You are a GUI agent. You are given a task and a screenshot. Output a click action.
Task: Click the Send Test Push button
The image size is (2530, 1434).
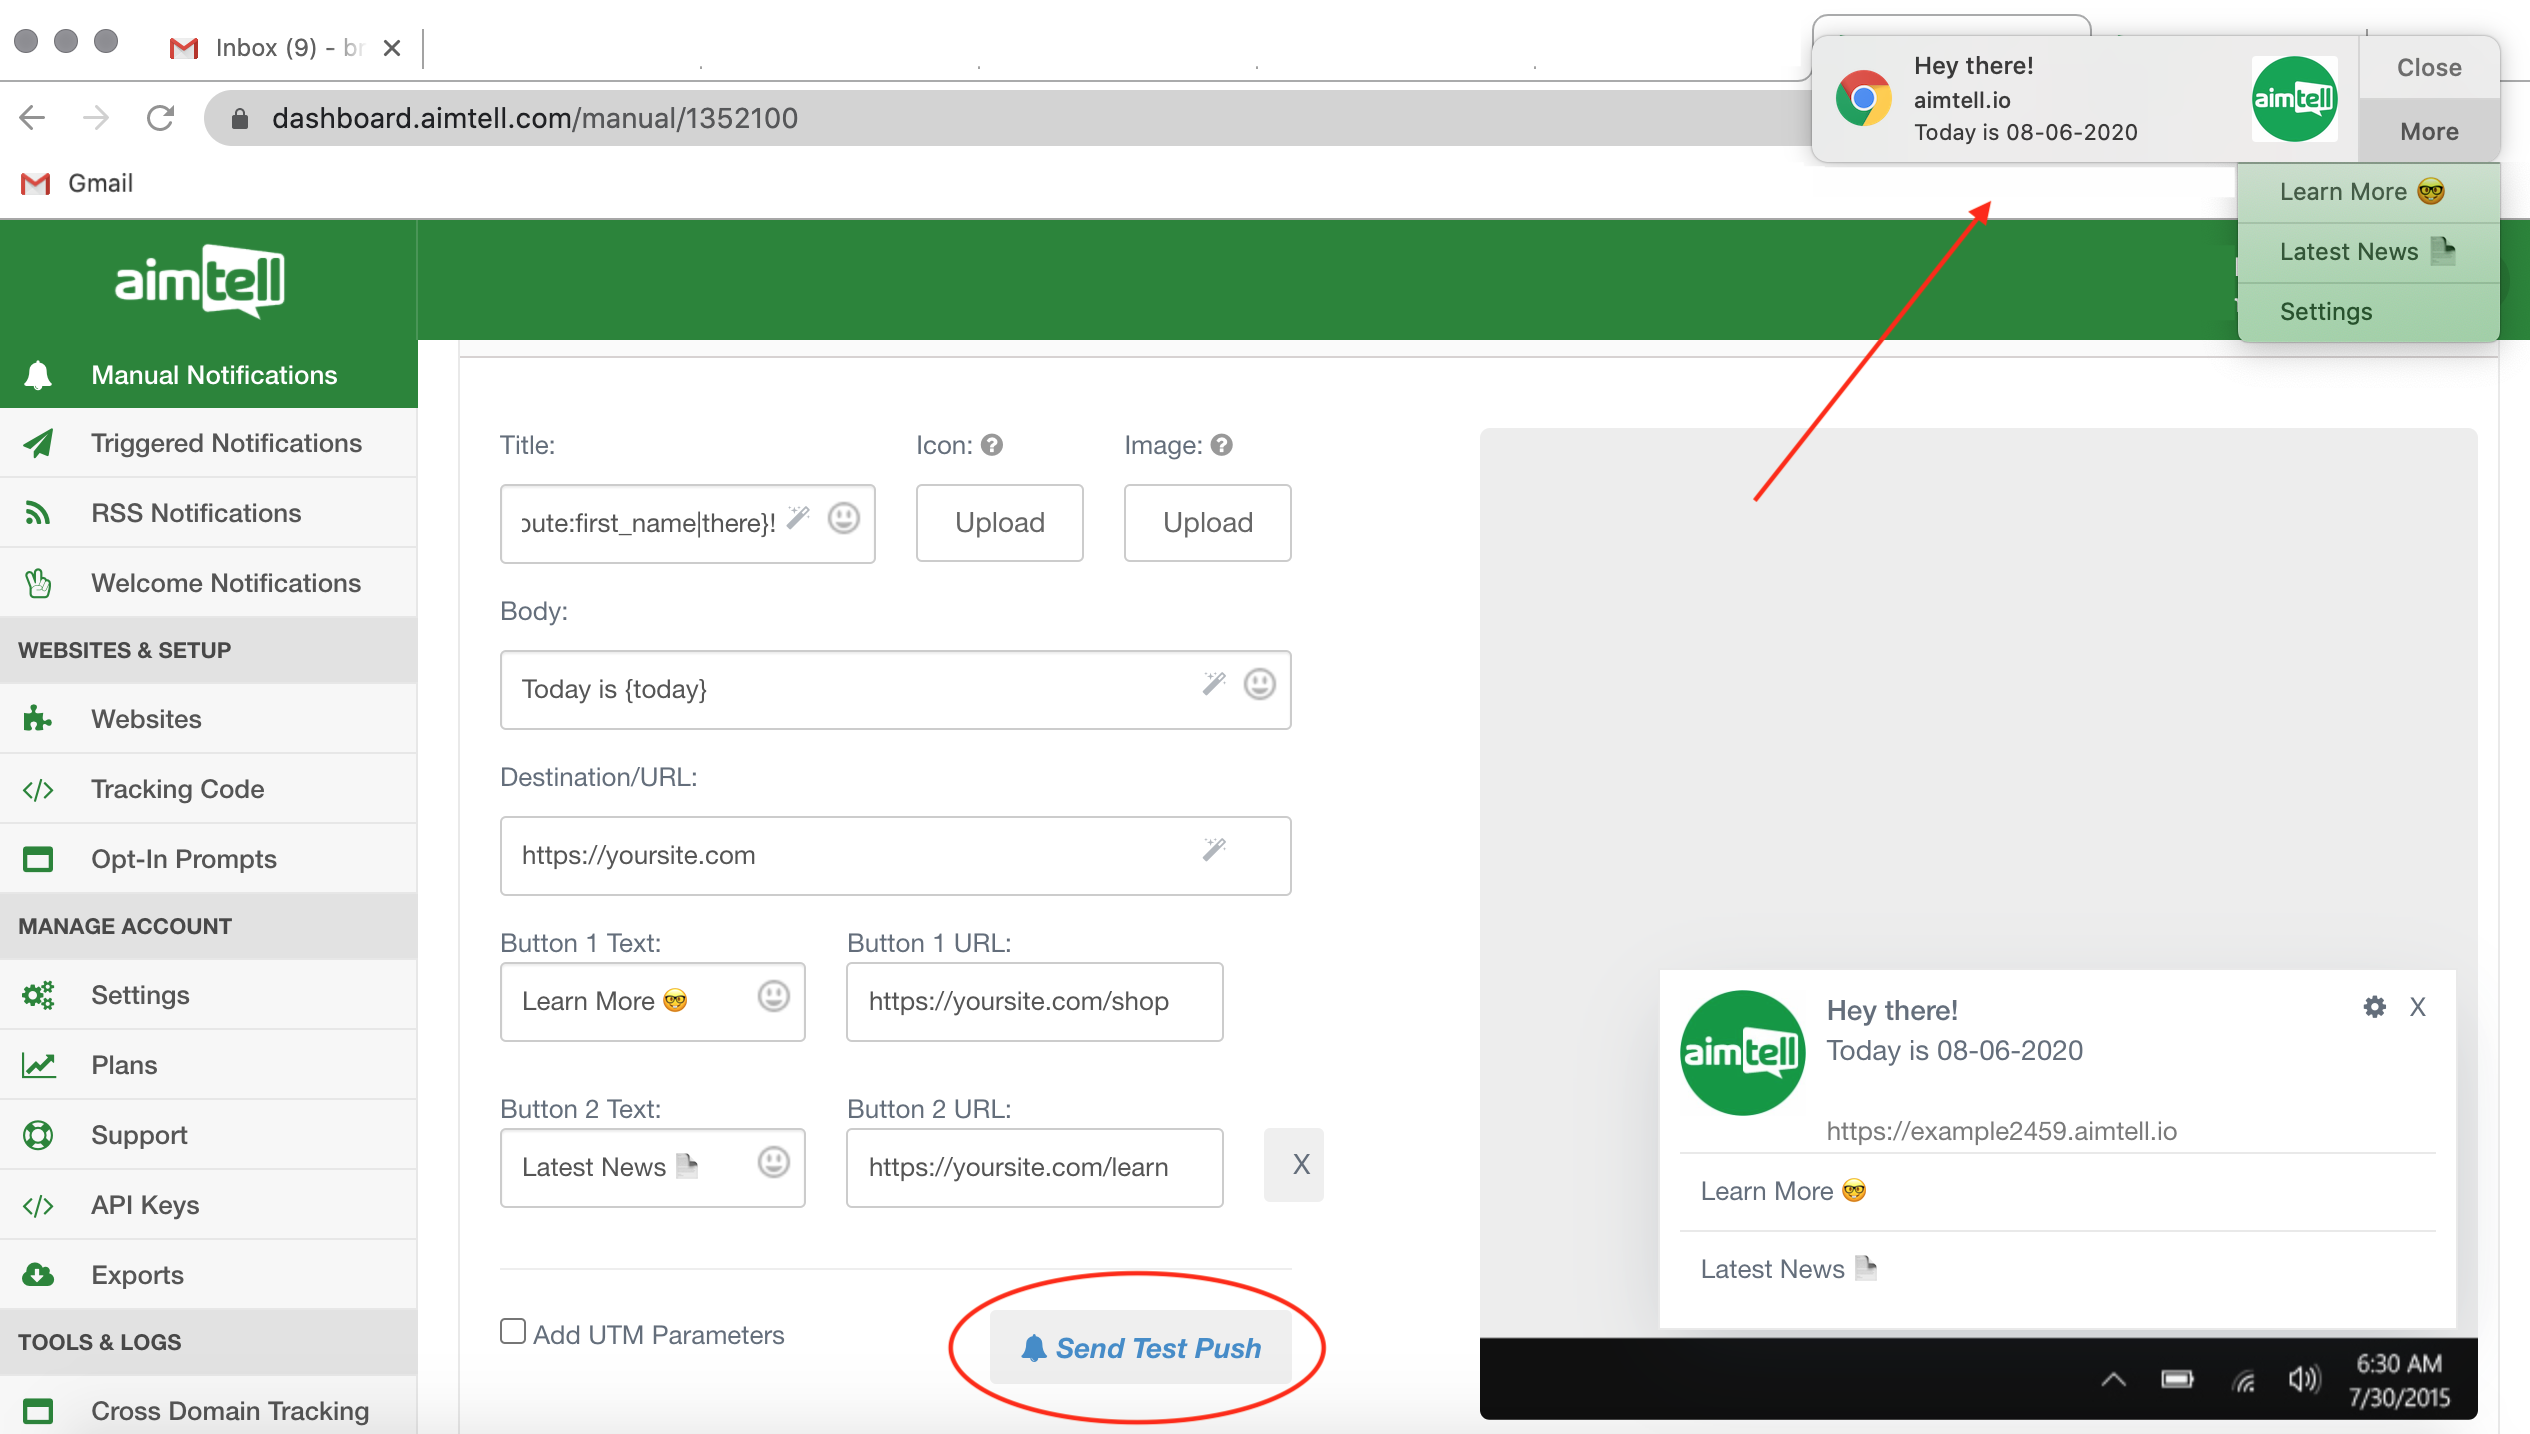click(1140, 1348)
